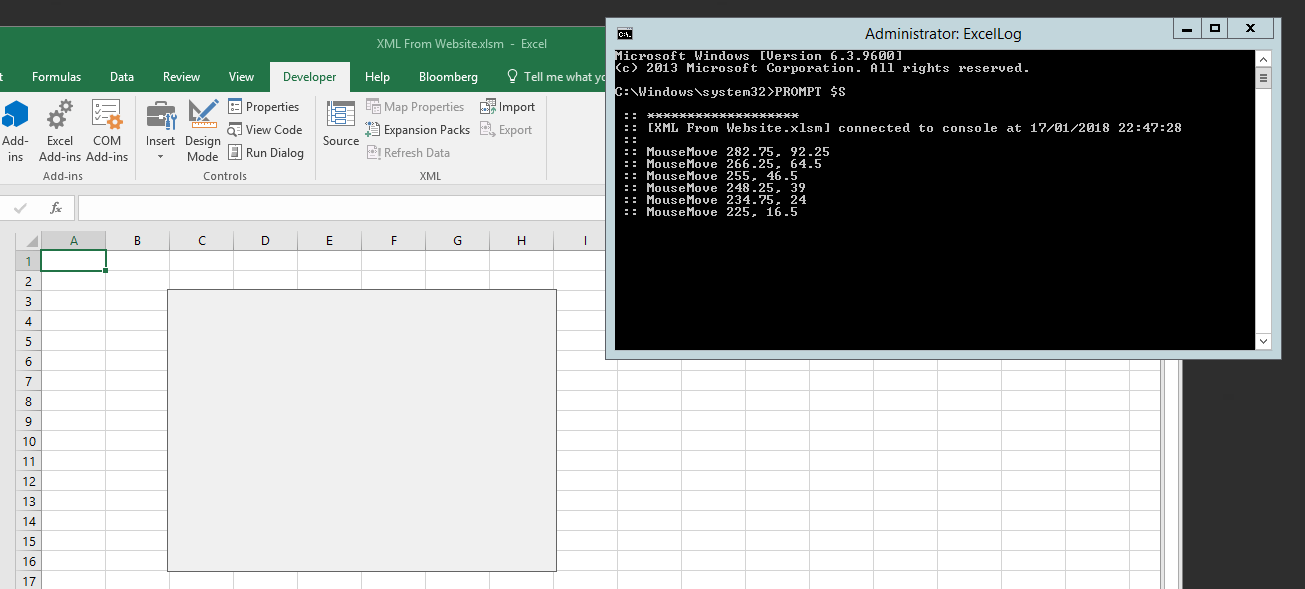Click View Code in Controls group
Image resolution: width=1305 pixels, height=589 pixels.
point(265,130)
